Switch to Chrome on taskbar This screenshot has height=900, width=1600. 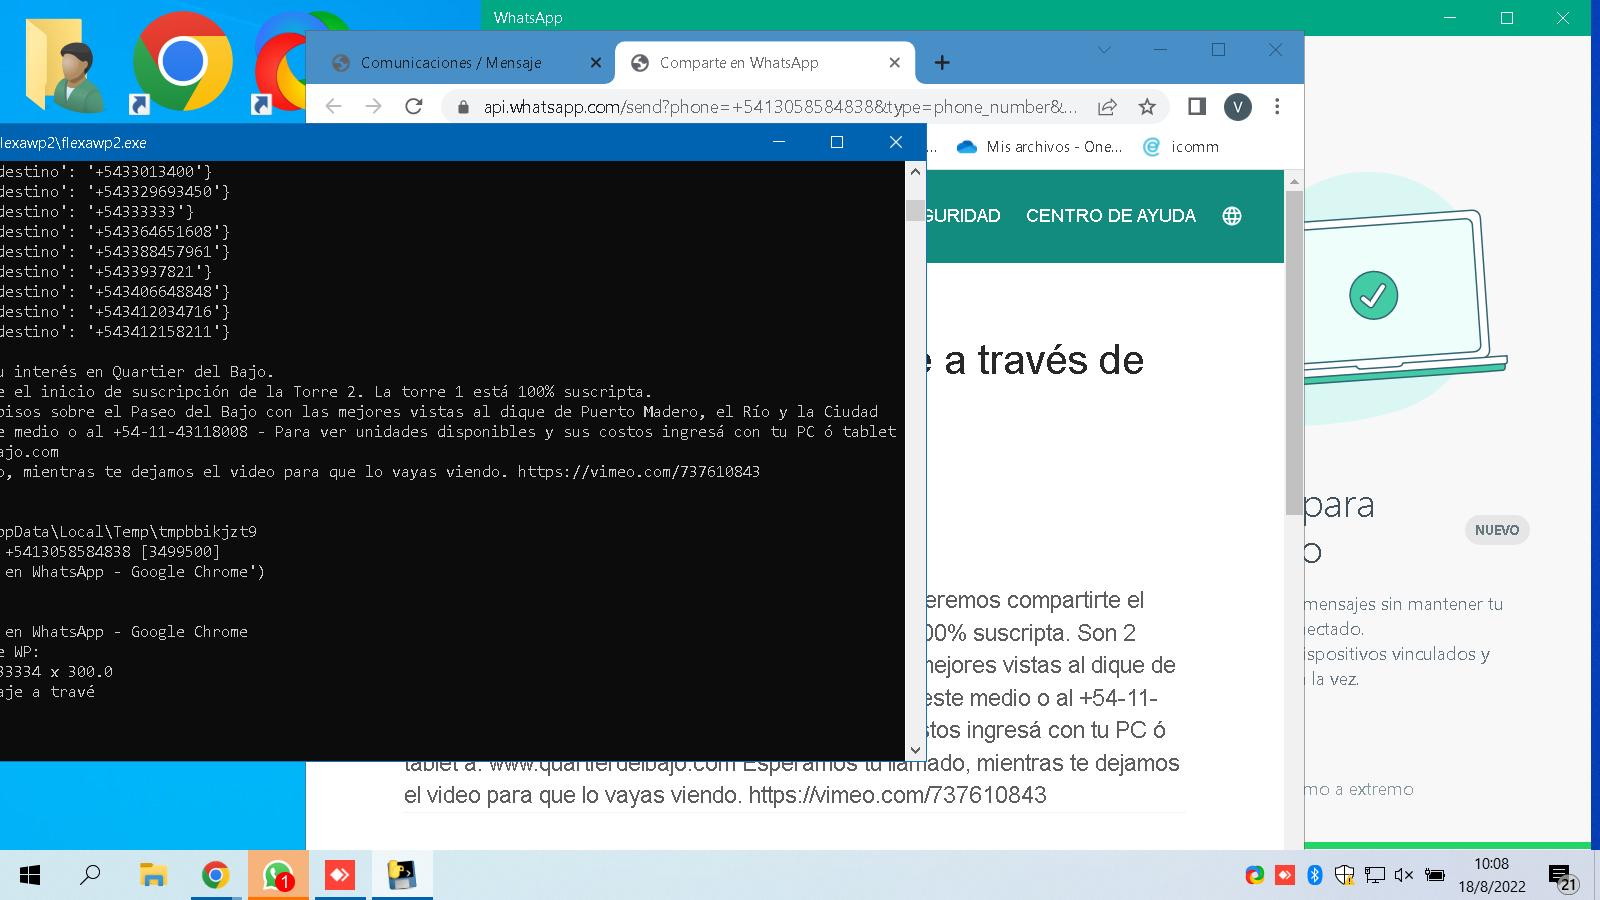(215, 876)
